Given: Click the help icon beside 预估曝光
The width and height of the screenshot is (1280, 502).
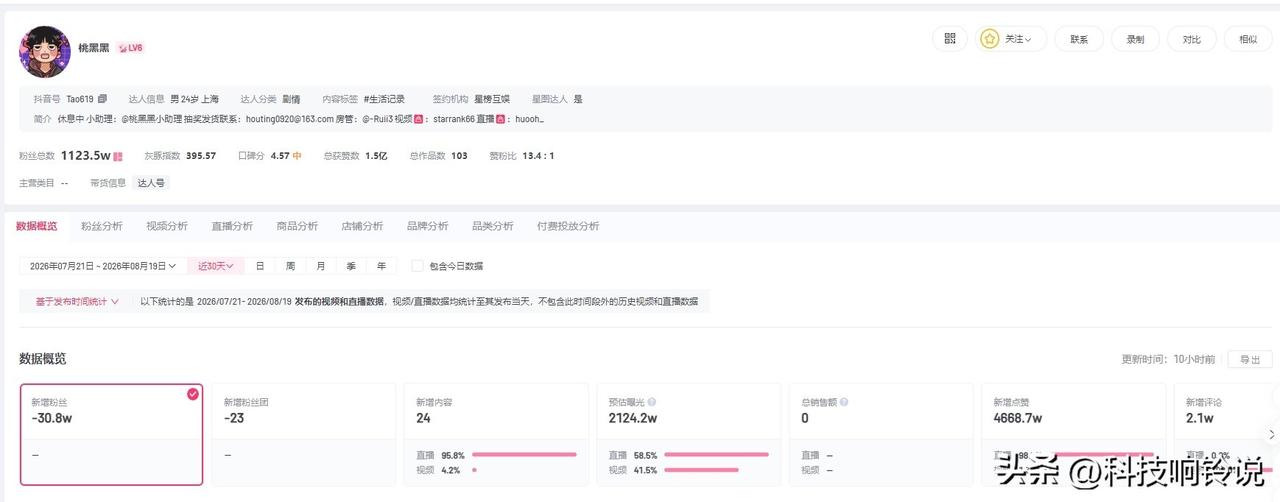Looking at the screenshot, I should [x=653, y=402].
